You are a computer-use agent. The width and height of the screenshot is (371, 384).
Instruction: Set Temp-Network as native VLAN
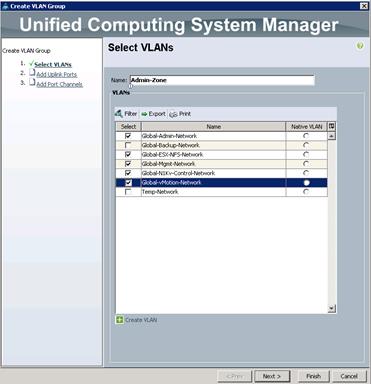[x=306, y=192]
